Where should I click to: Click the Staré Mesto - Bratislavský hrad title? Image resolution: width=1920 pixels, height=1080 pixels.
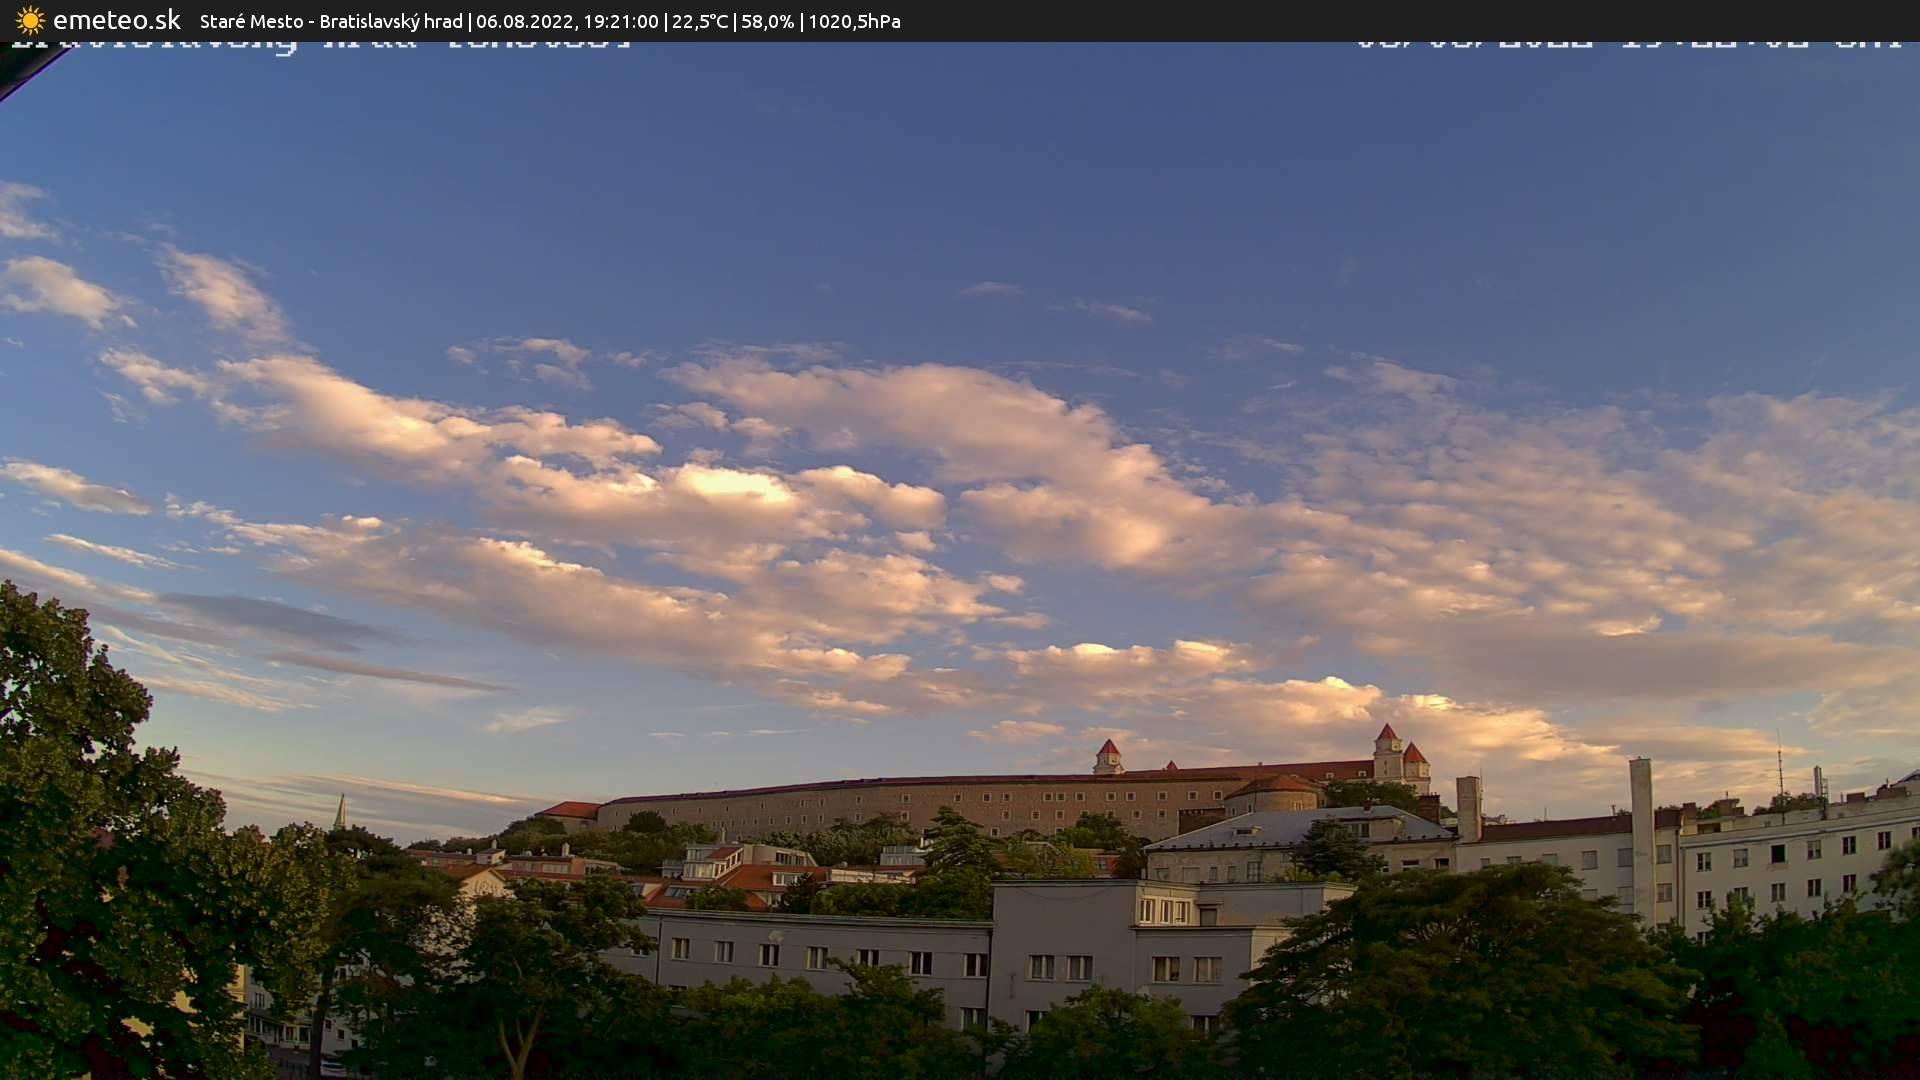(331, 21)
